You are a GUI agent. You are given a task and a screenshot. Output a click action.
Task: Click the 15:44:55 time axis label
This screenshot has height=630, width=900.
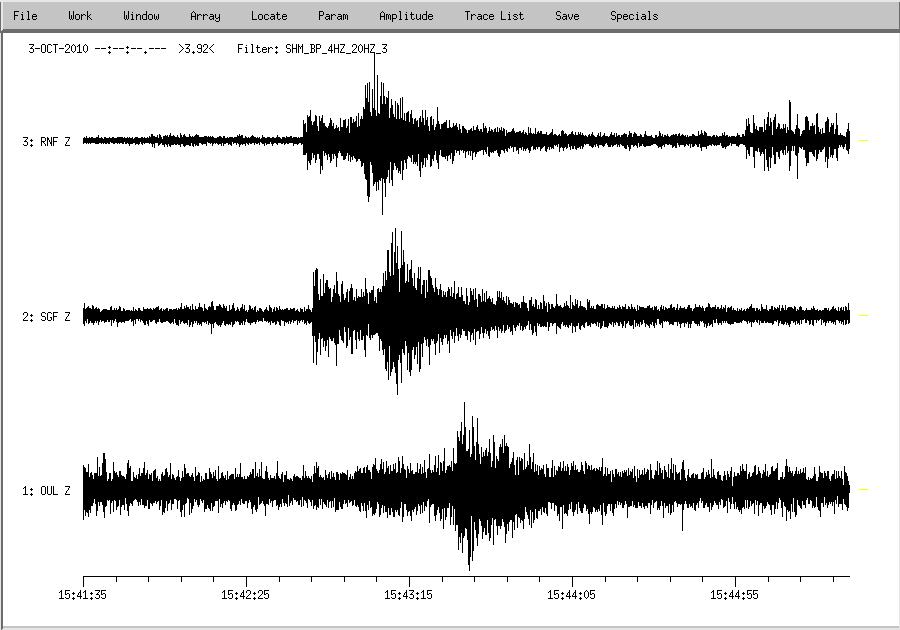pos(735,594)
